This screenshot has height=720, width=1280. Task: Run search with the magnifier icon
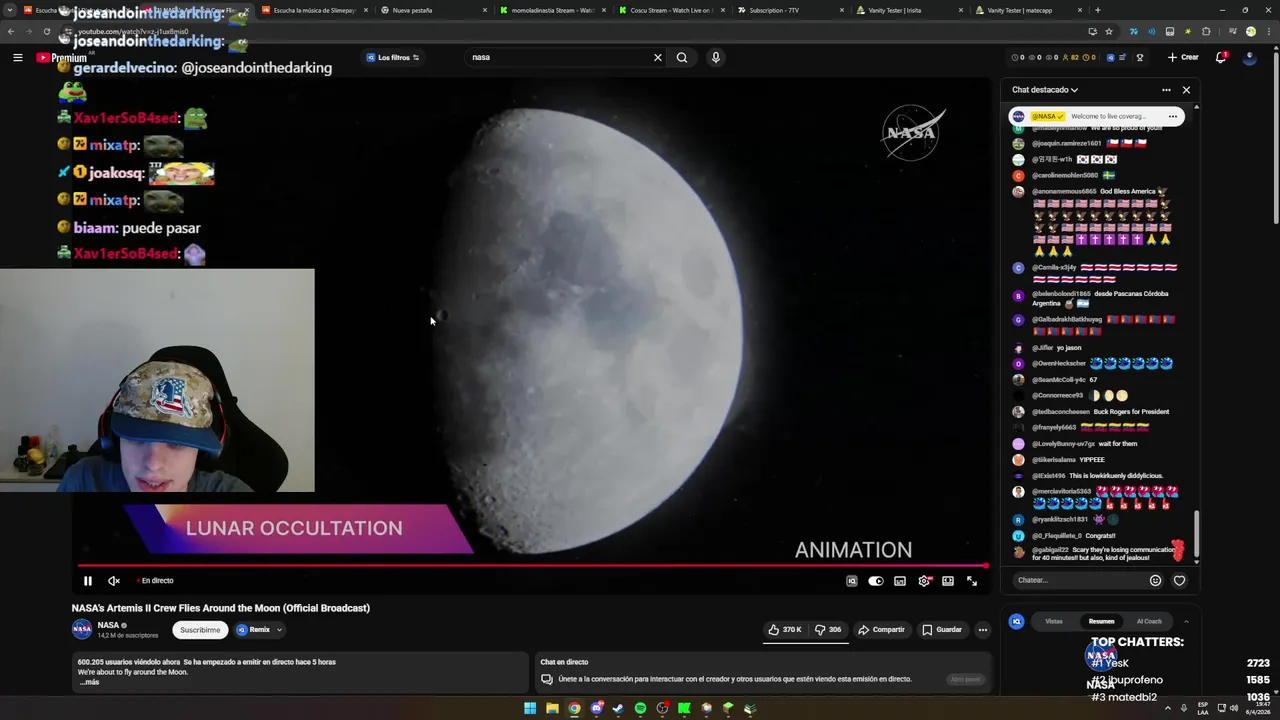pos(682,57)
